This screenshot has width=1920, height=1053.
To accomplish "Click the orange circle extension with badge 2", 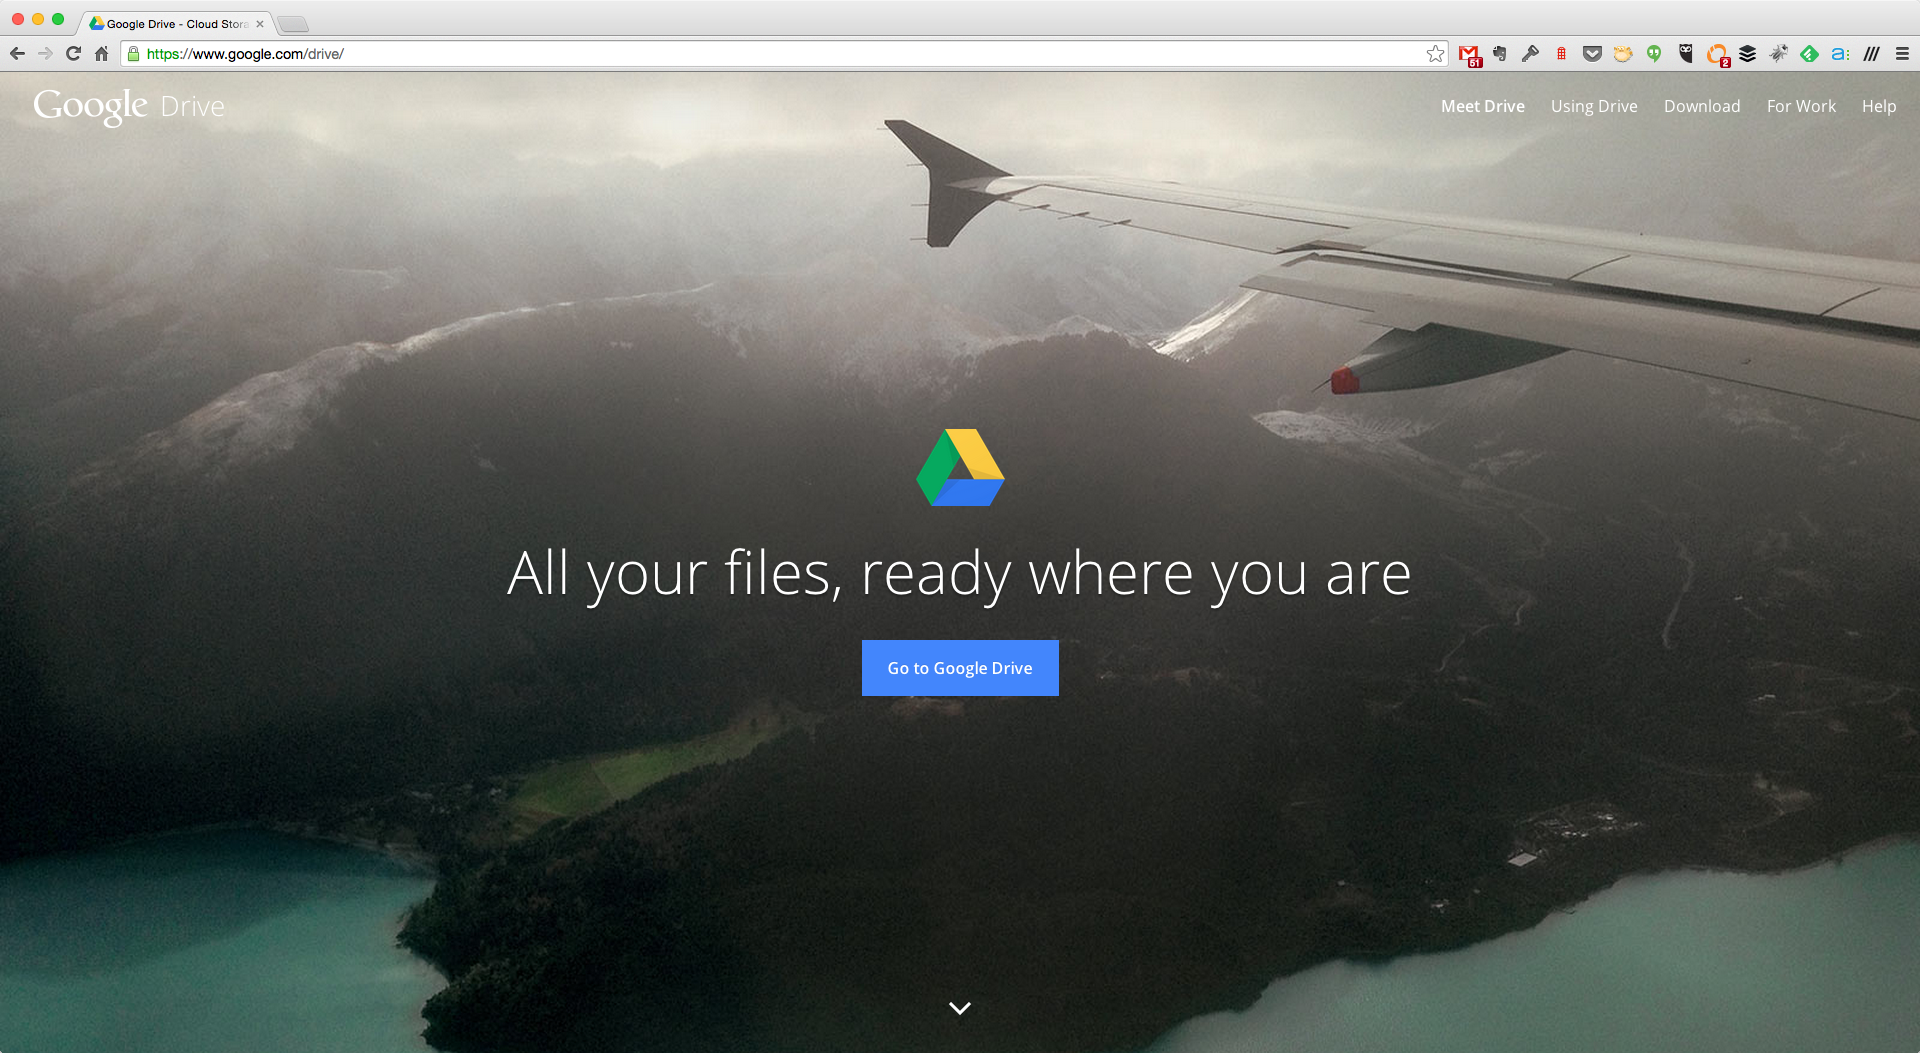I will [1718, 55].
